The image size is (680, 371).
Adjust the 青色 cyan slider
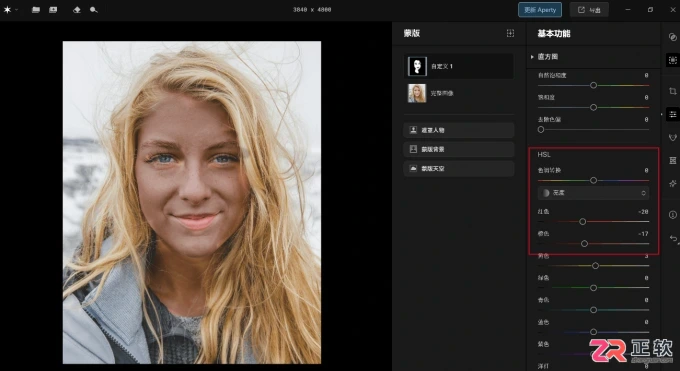[593, 310]
